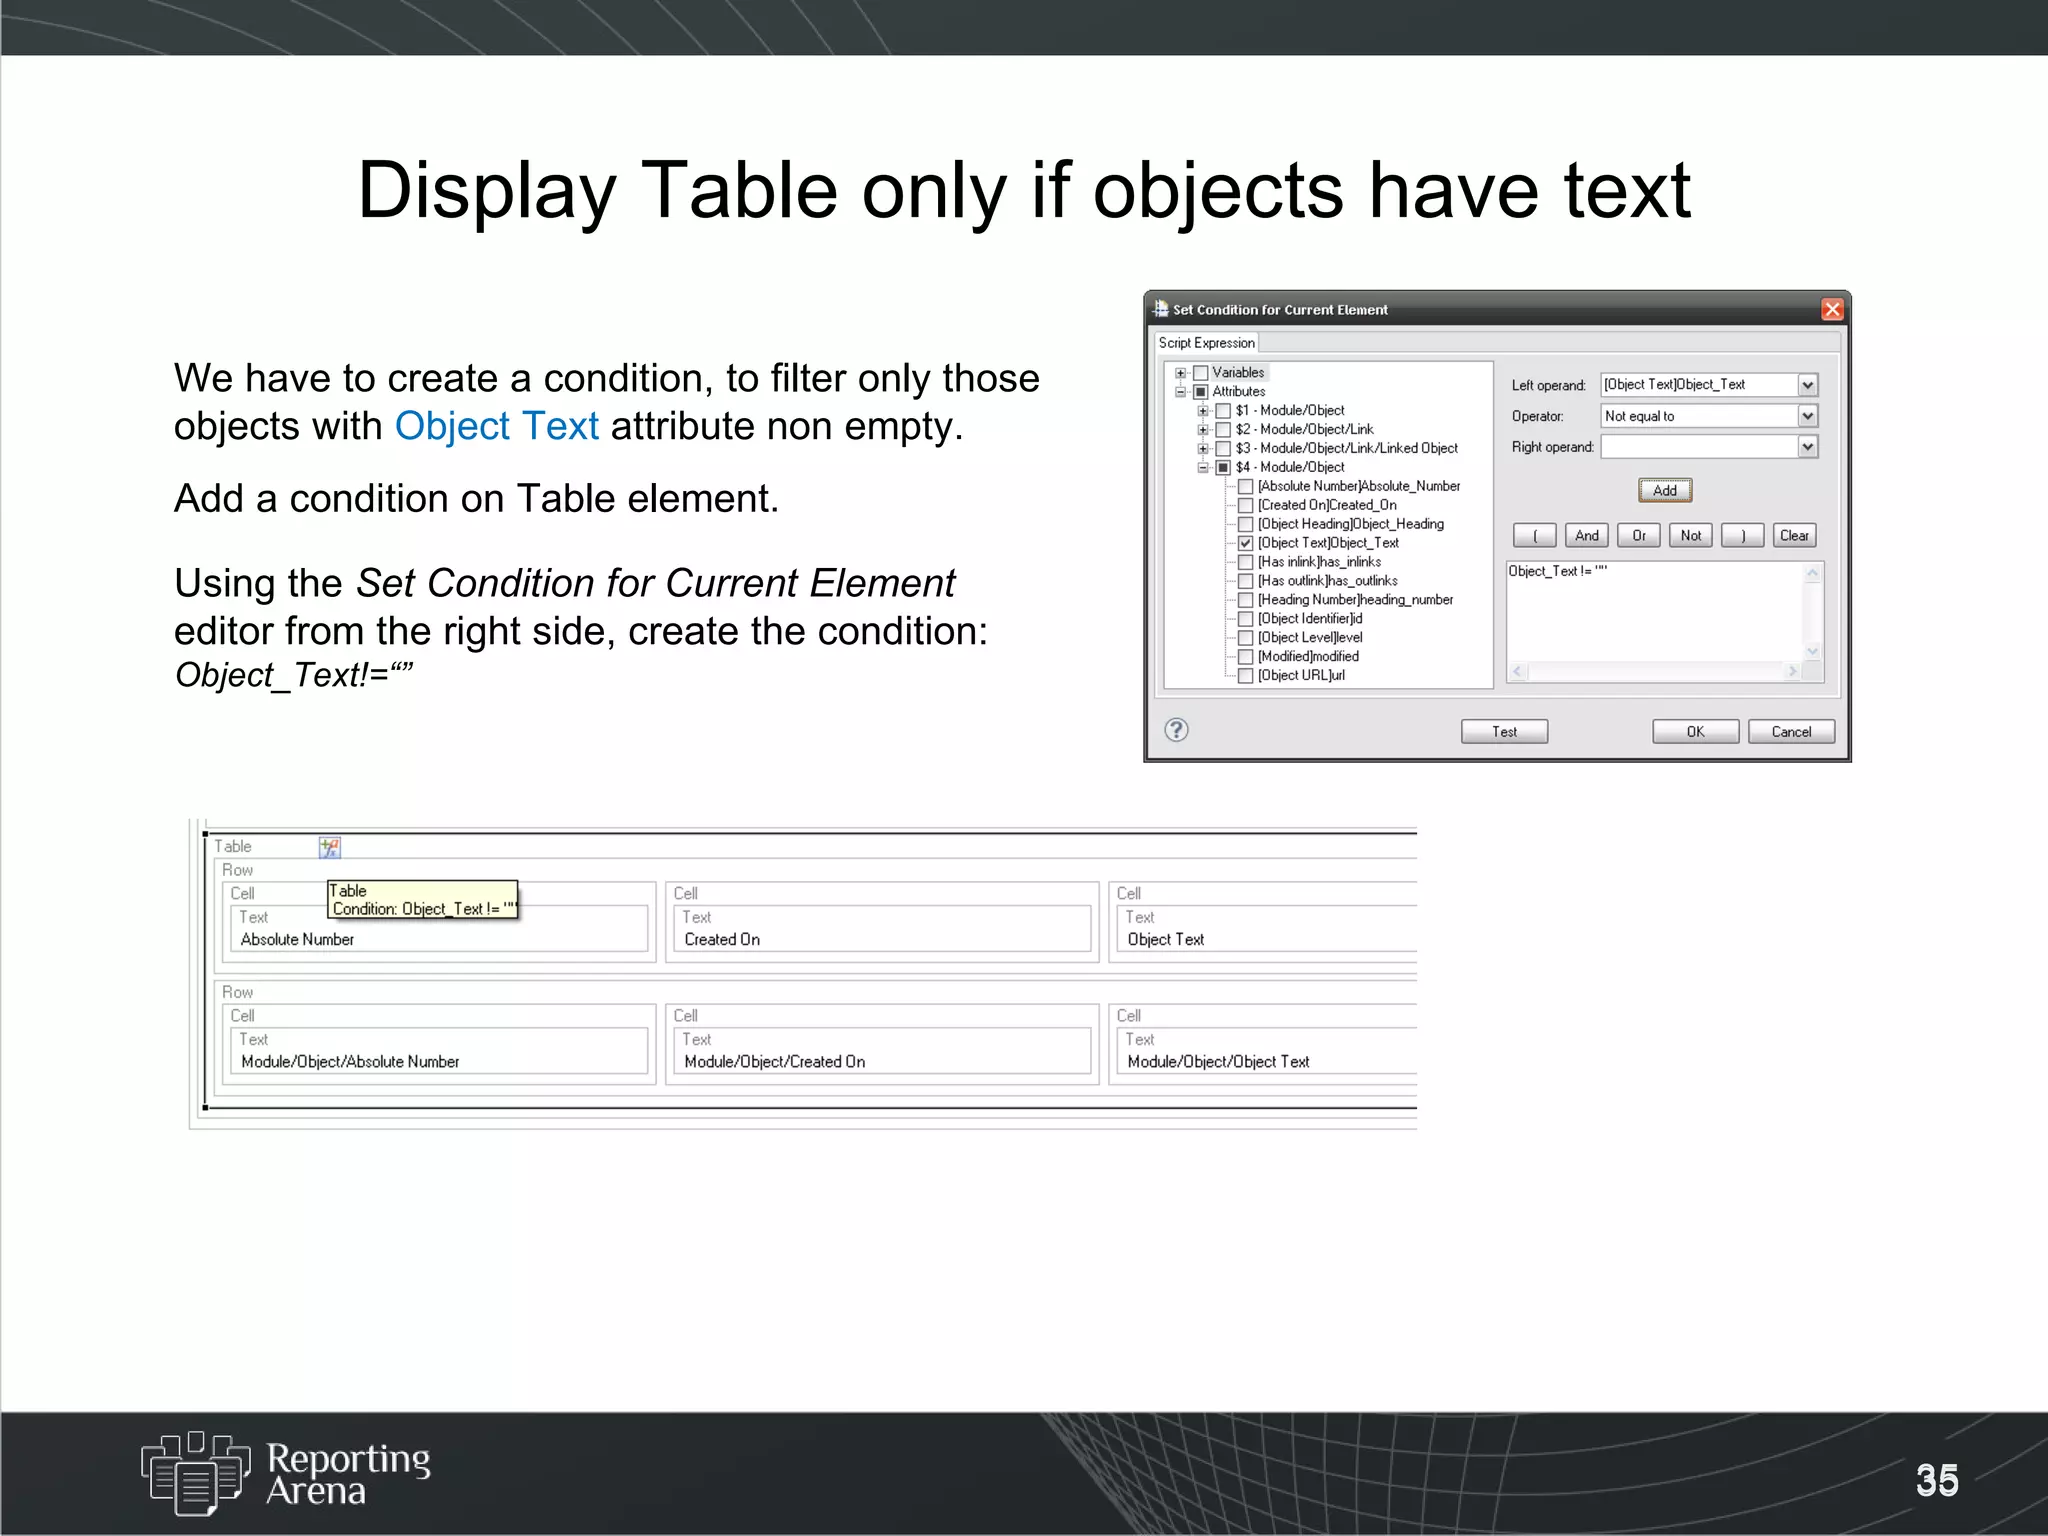Check Object Level checkbox
The image size is (2048, 1536).
(x=1246, y=638)
